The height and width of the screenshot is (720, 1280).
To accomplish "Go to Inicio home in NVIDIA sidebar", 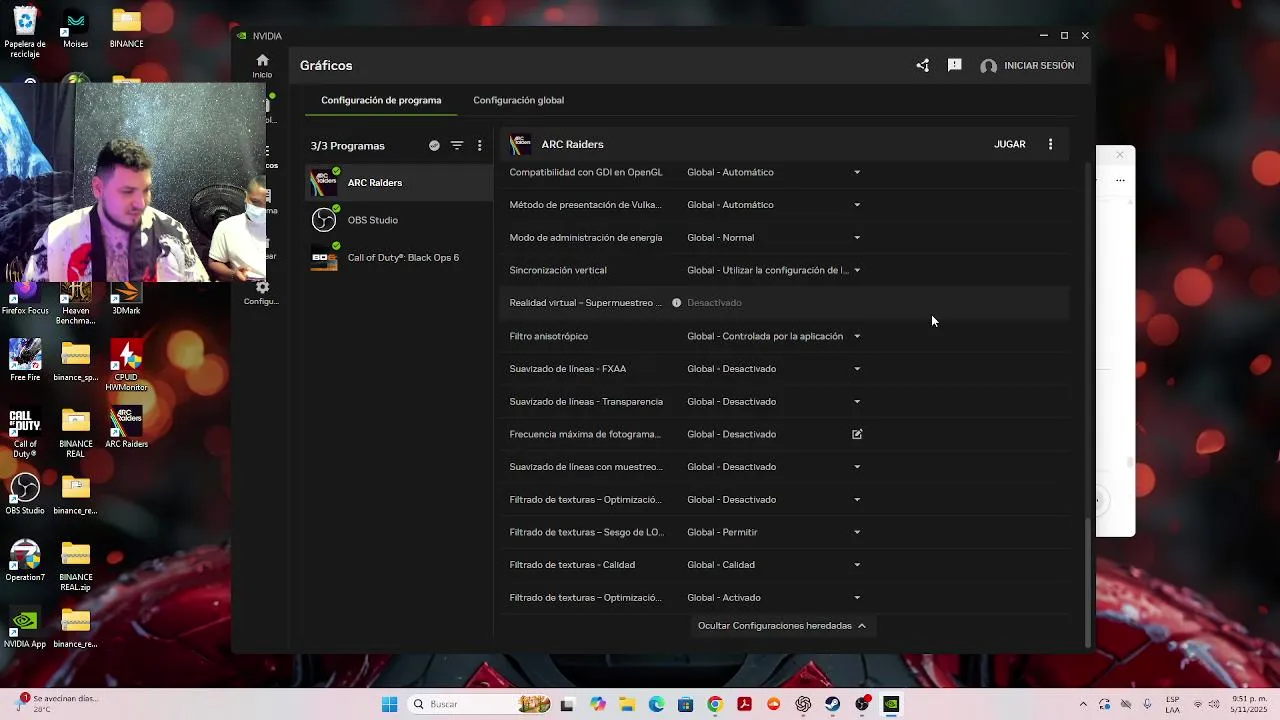I will pyautogui.click(x=262, y=66).
